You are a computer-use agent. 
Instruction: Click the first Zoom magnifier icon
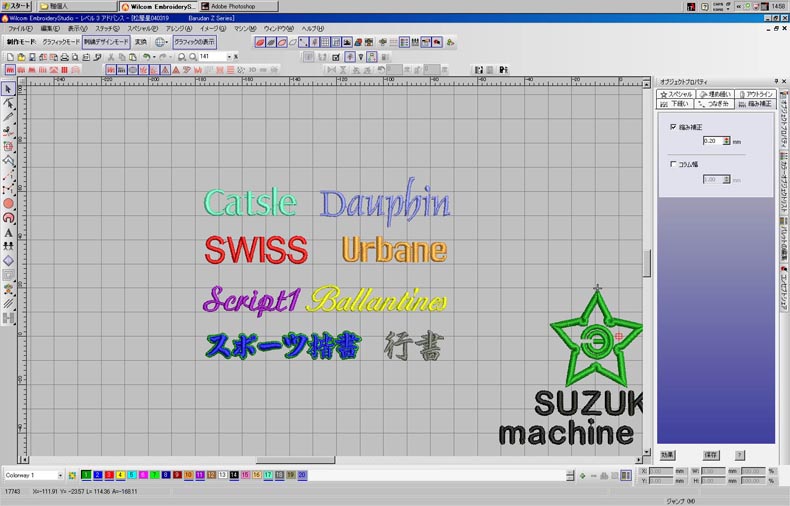pyautogui.click(x=181, y=57)
